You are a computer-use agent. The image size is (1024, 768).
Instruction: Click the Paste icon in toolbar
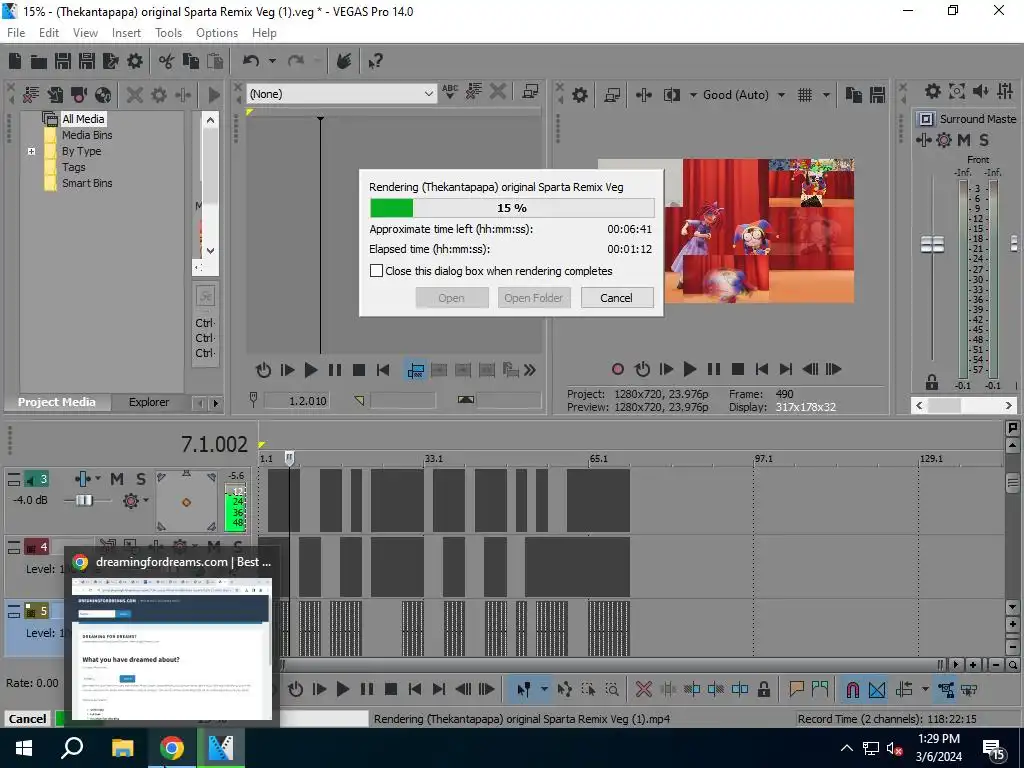(x=215, y=61)
